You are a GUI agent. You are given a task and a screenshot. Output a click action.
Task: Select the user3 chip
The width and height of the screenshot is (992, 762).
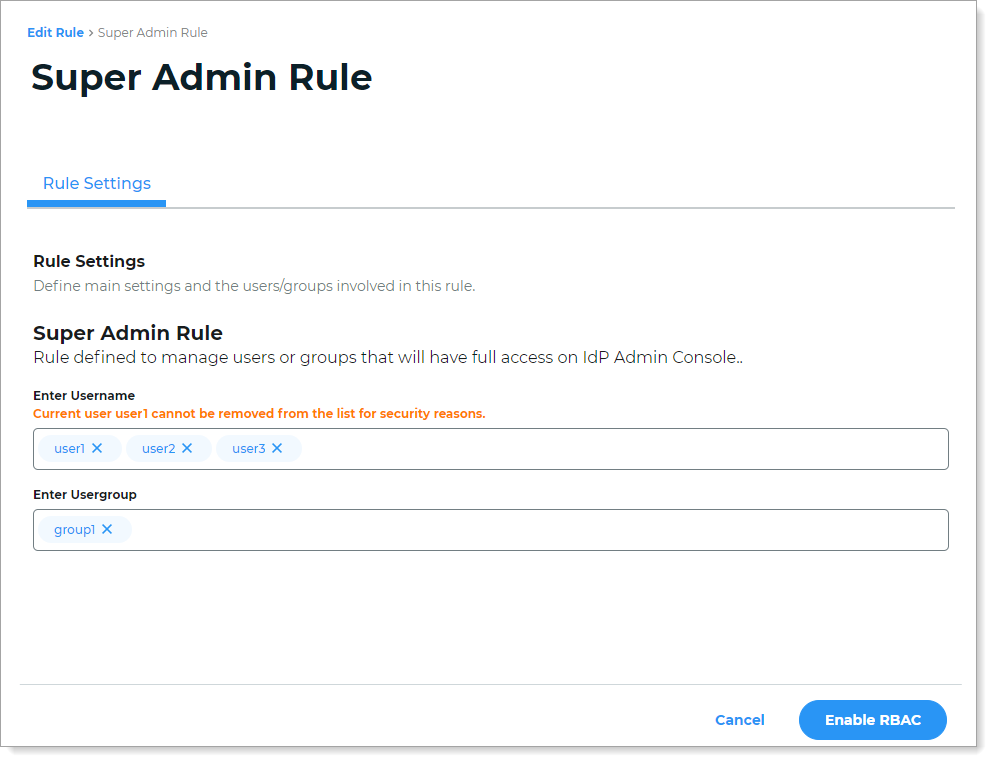click(251, 448)
